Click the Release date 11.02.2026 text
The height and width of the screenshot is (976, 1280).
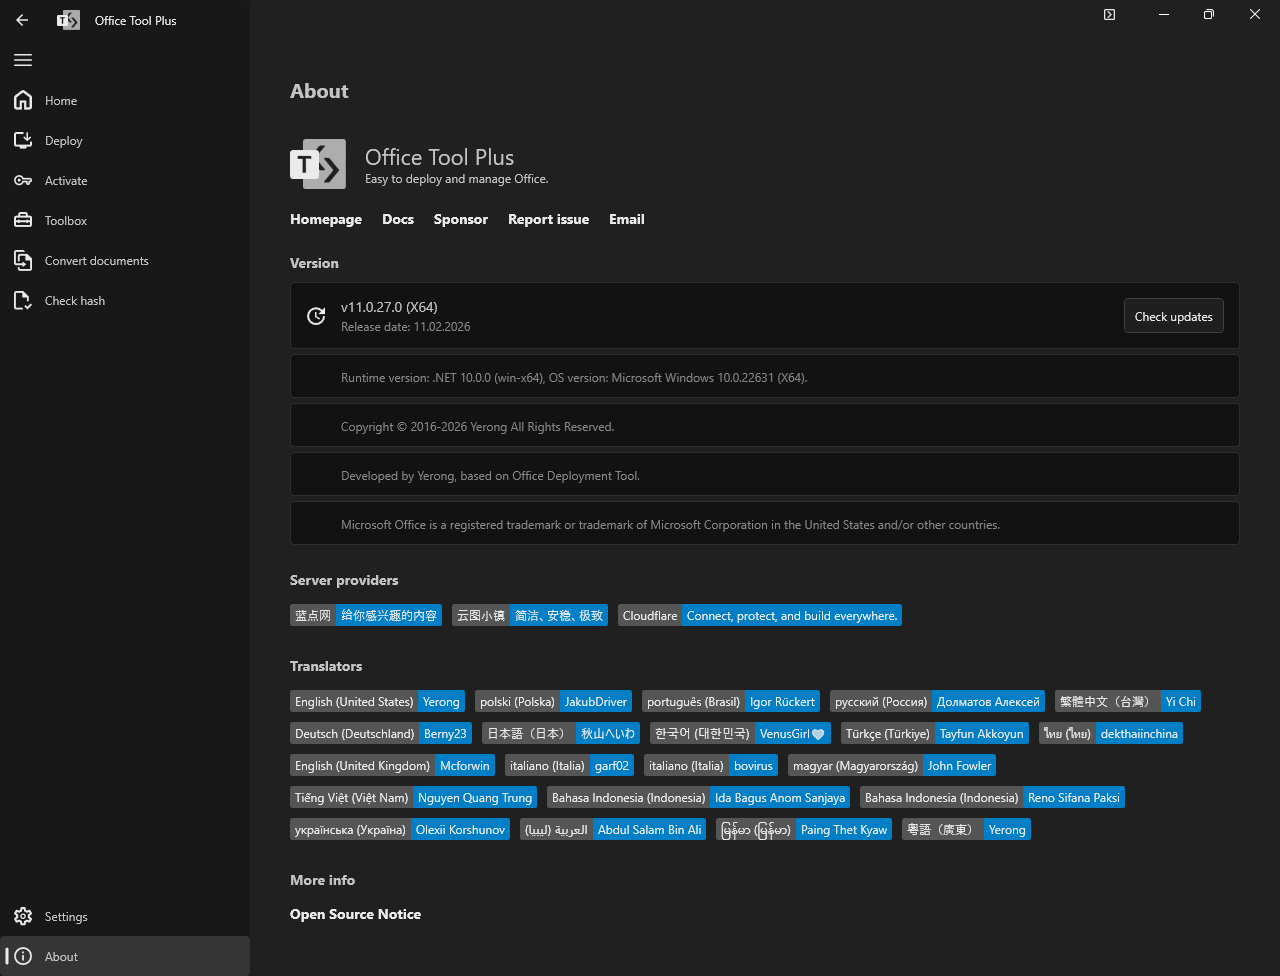405,327
